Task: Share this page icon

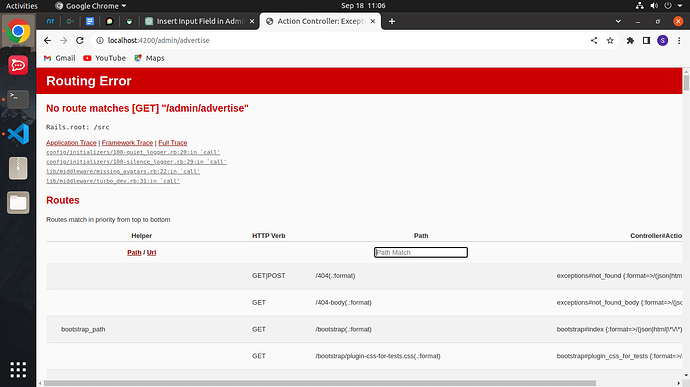Action: pos(594,41)
